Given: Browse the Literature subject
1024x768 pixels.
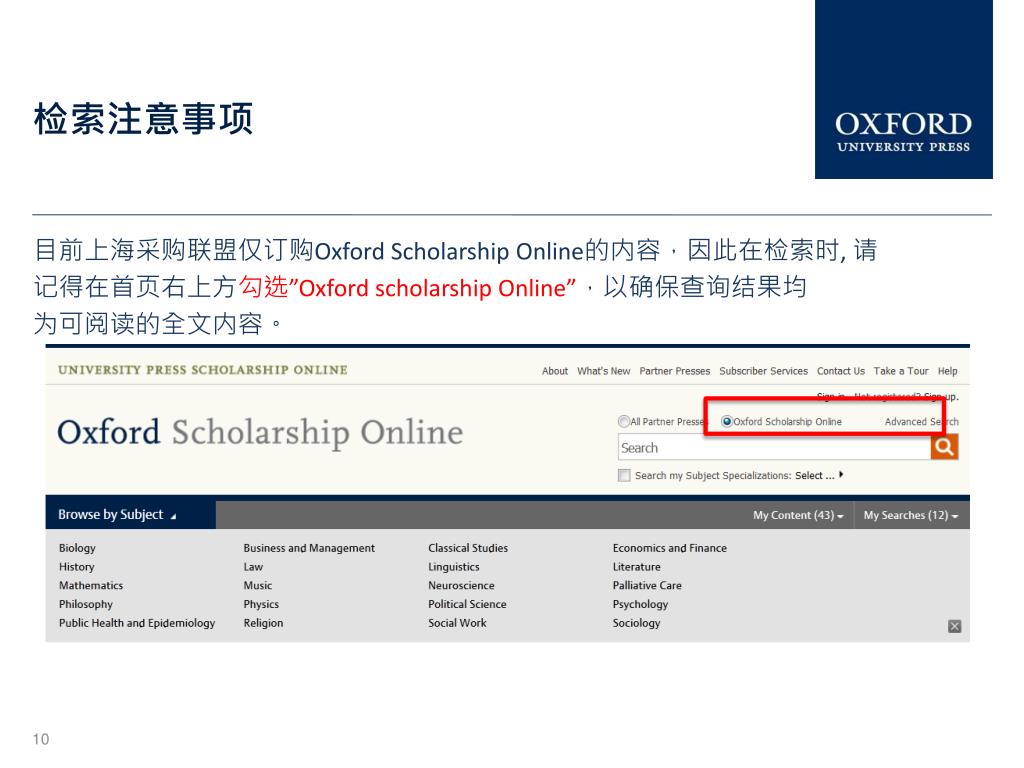Looking at the screenshot, I should coord(636,567).
